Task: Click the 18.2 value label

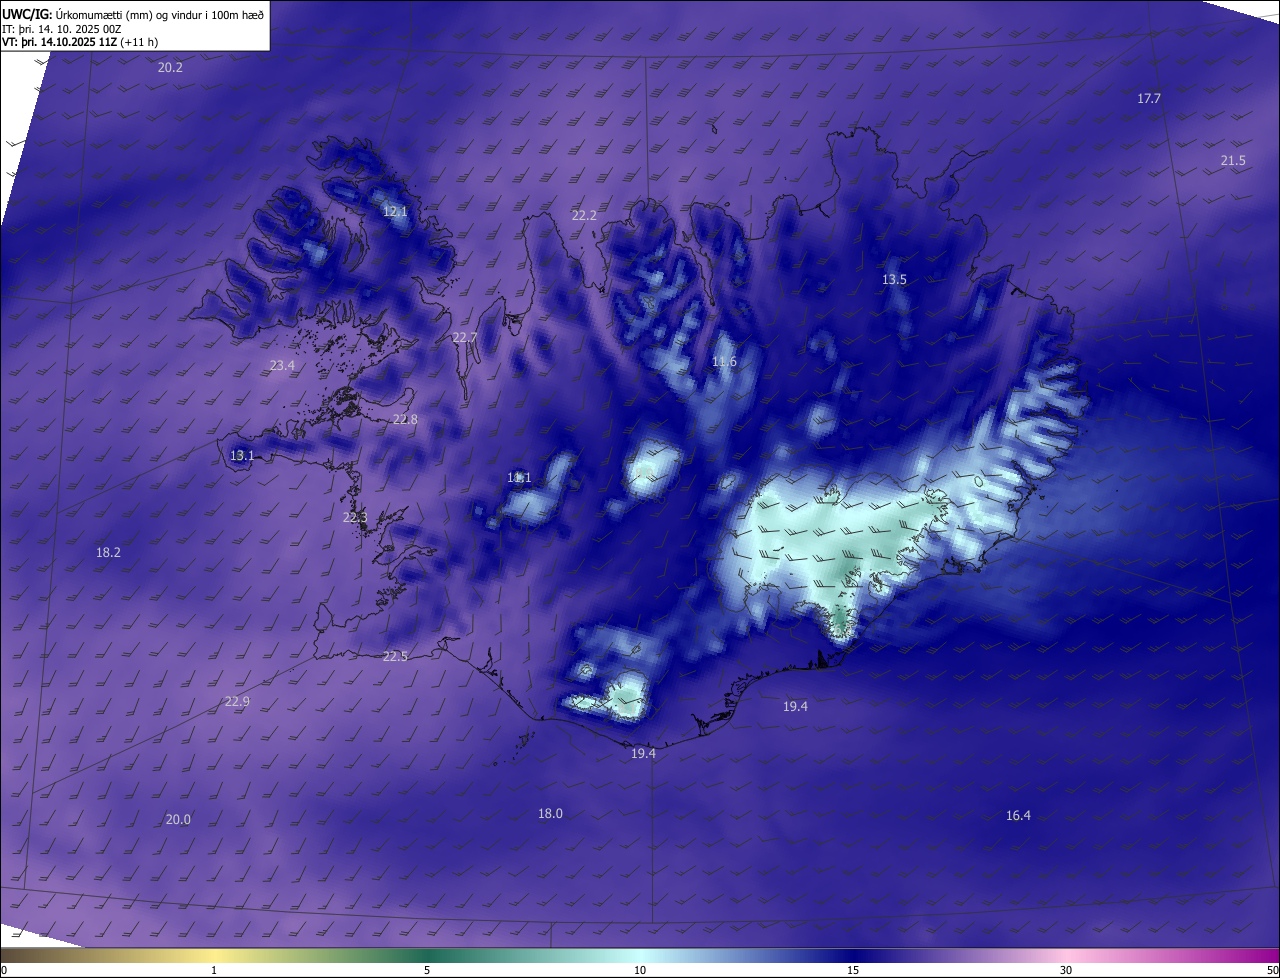Action: pos(108,553)
